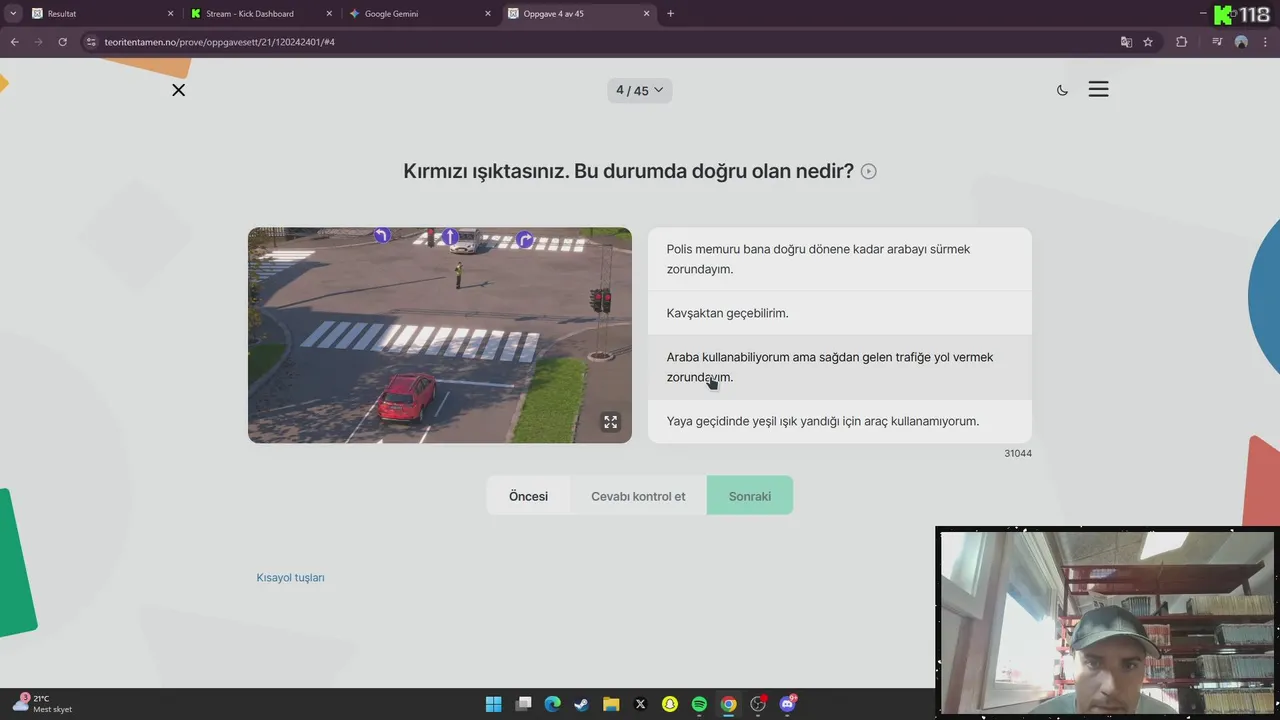Open the X app in taskbar
This screenshot has width=1280, height=720.
pos(640,704)
